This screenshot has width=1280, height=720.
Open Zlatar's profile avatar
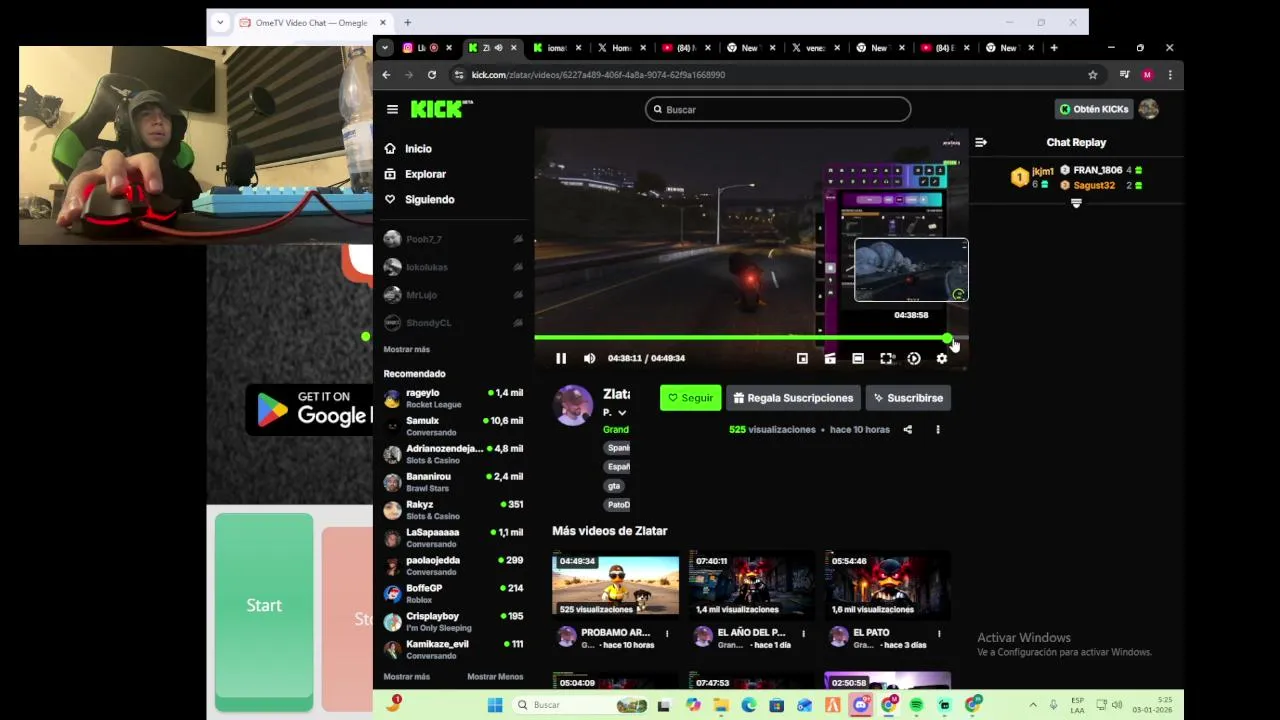pos(573,405)
